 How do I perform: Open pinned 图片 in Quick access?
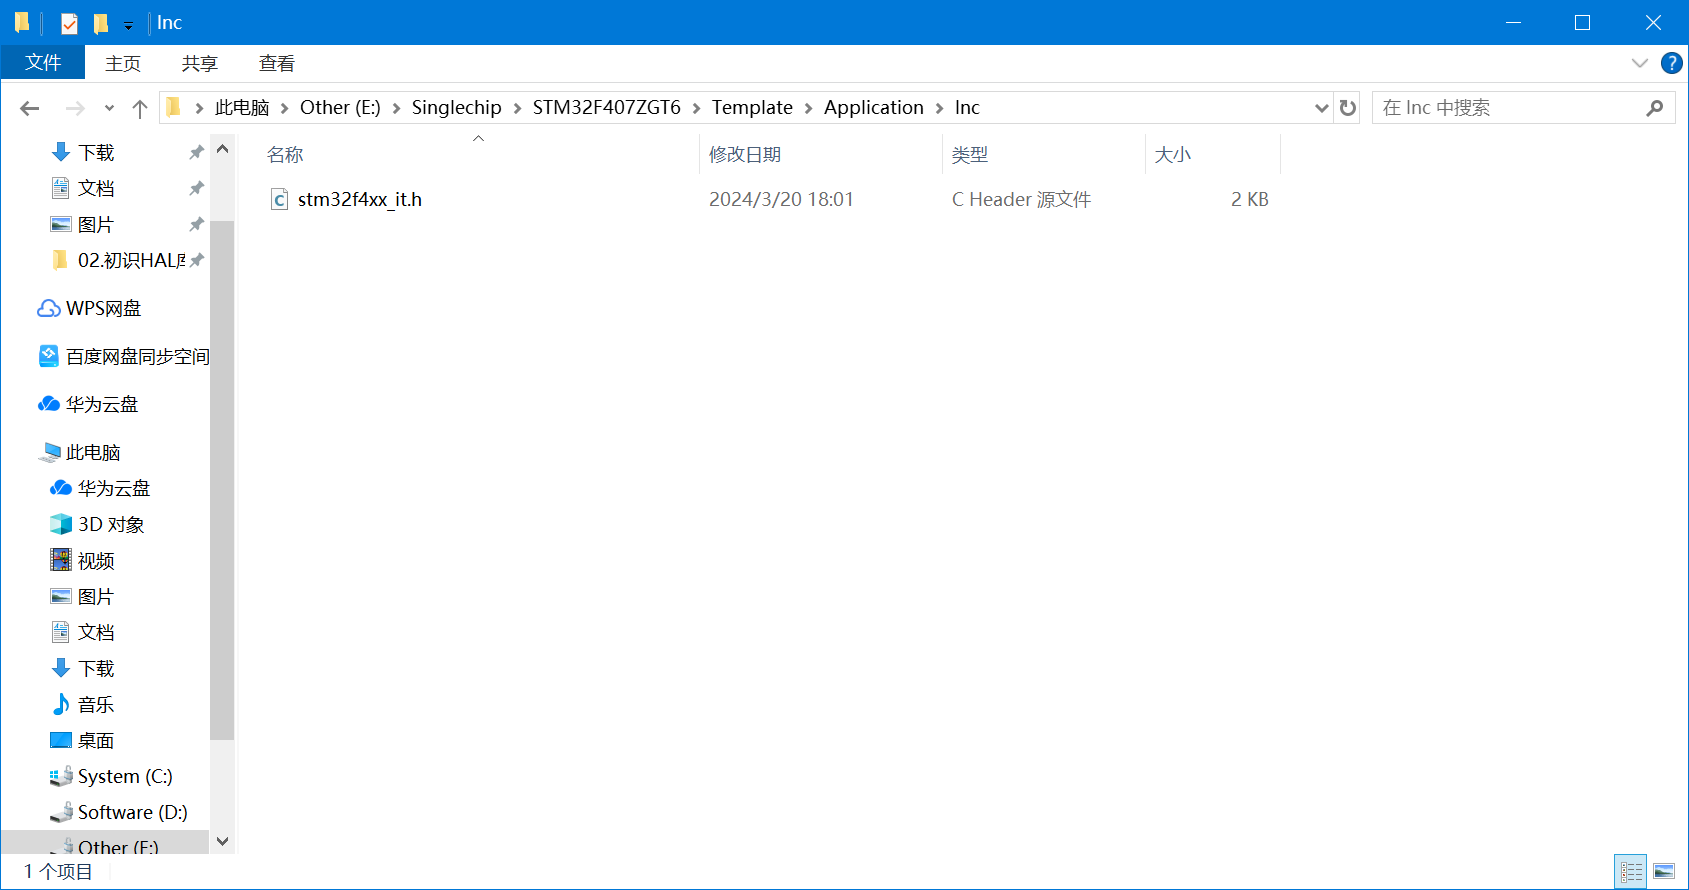pyautogui.click(x=96, y=224)
